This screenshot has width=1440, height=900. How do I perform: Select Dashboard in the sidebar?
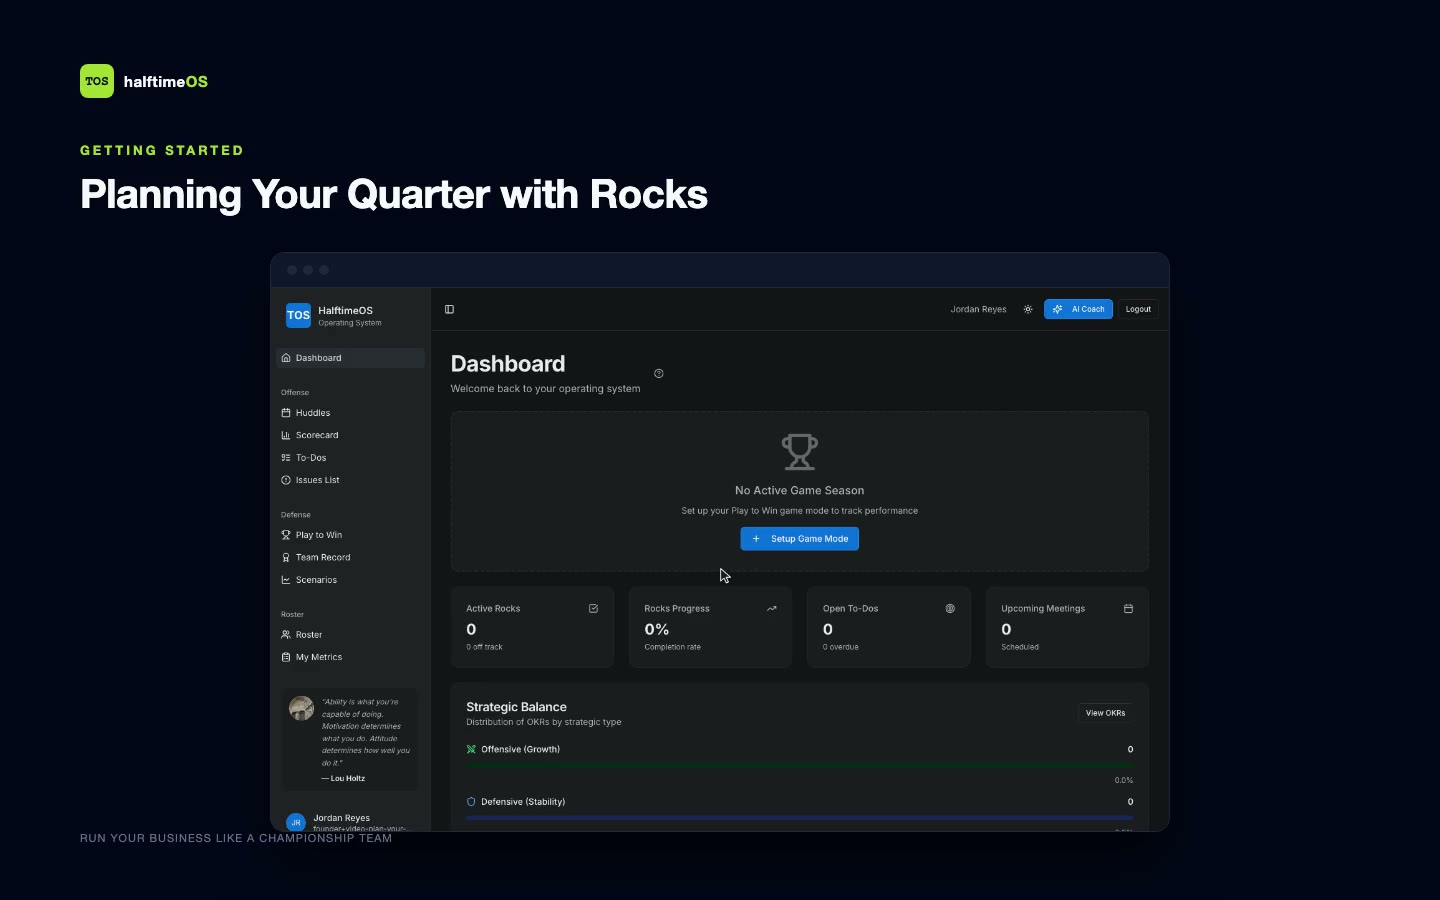(350, 358)
